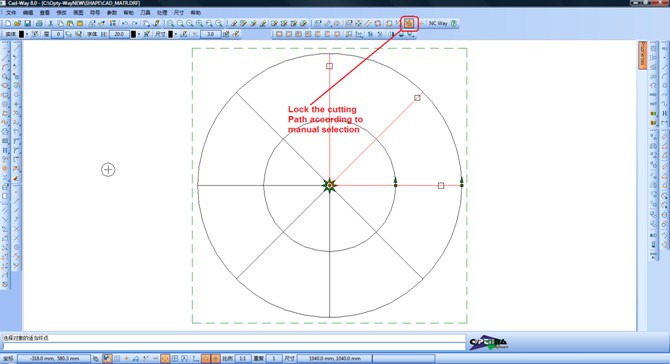This screenshot has width=670, height=364.
Task: Toggle the grid display icon in the status bar
Action: [117, 358]
